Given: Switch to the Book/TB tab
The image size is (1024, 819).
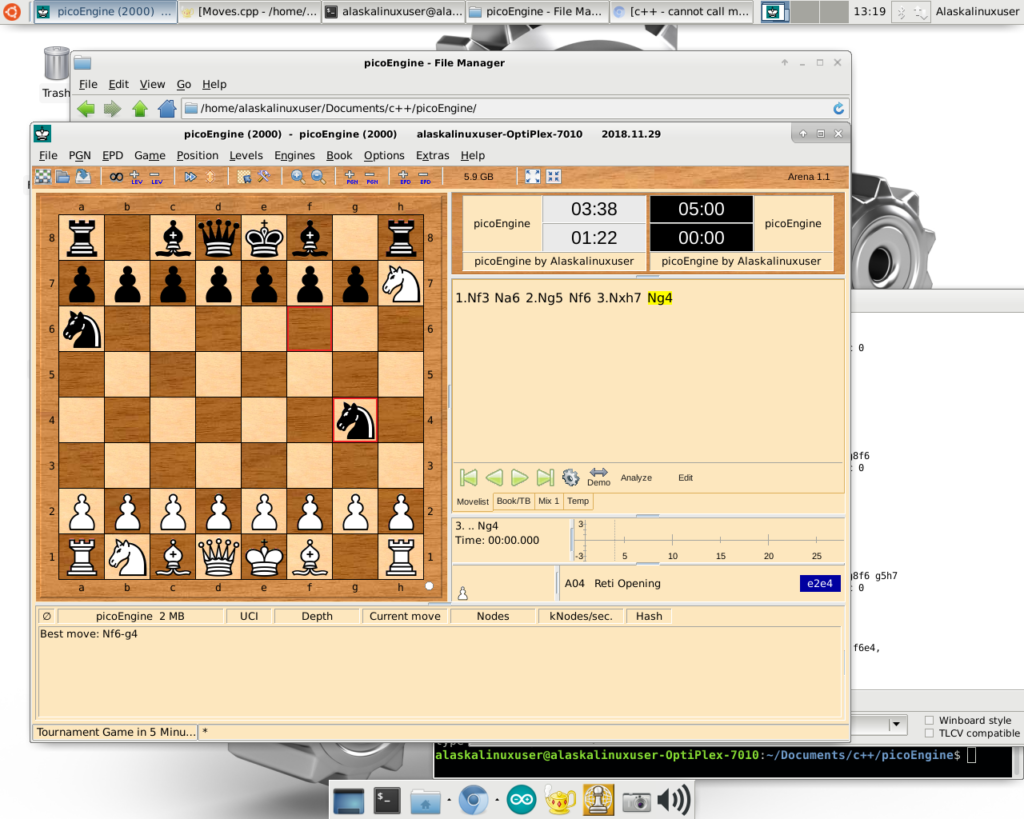Looking at the screenshot, I should coord(514,501).
